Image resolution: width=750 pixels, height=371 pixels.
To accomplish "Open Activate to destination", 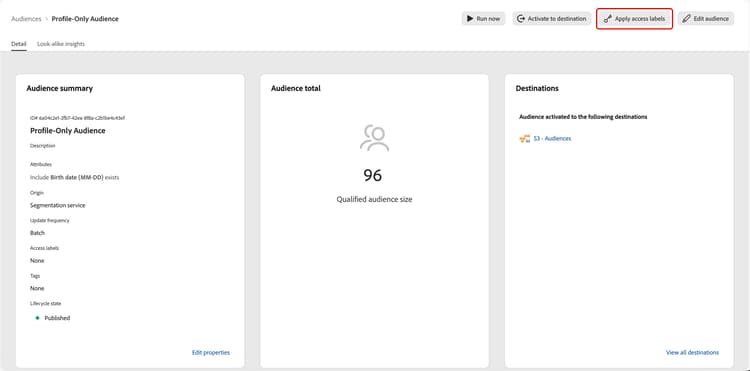I will (x=551, y=19).
